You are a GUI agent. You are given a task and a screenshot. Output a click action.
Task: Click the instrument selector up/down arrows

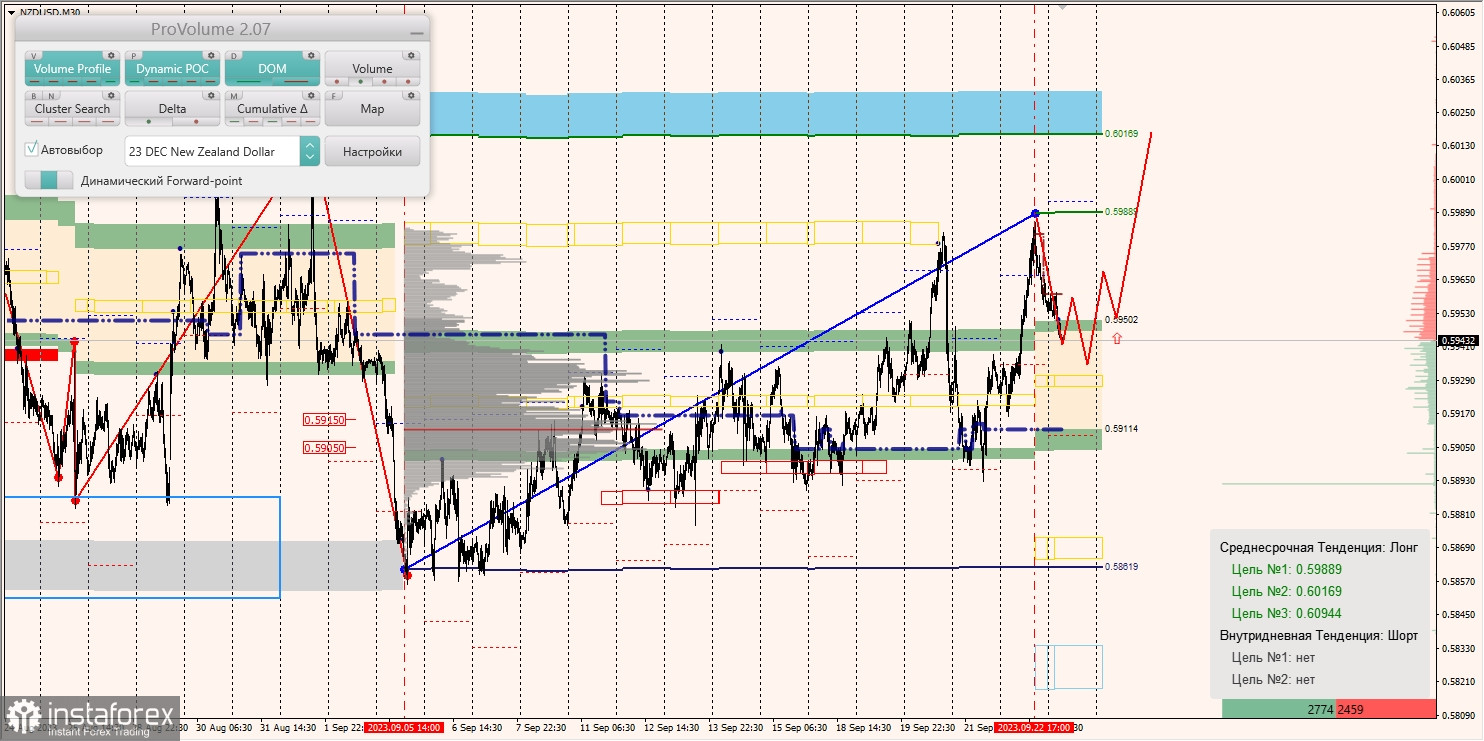click(310, 151)
